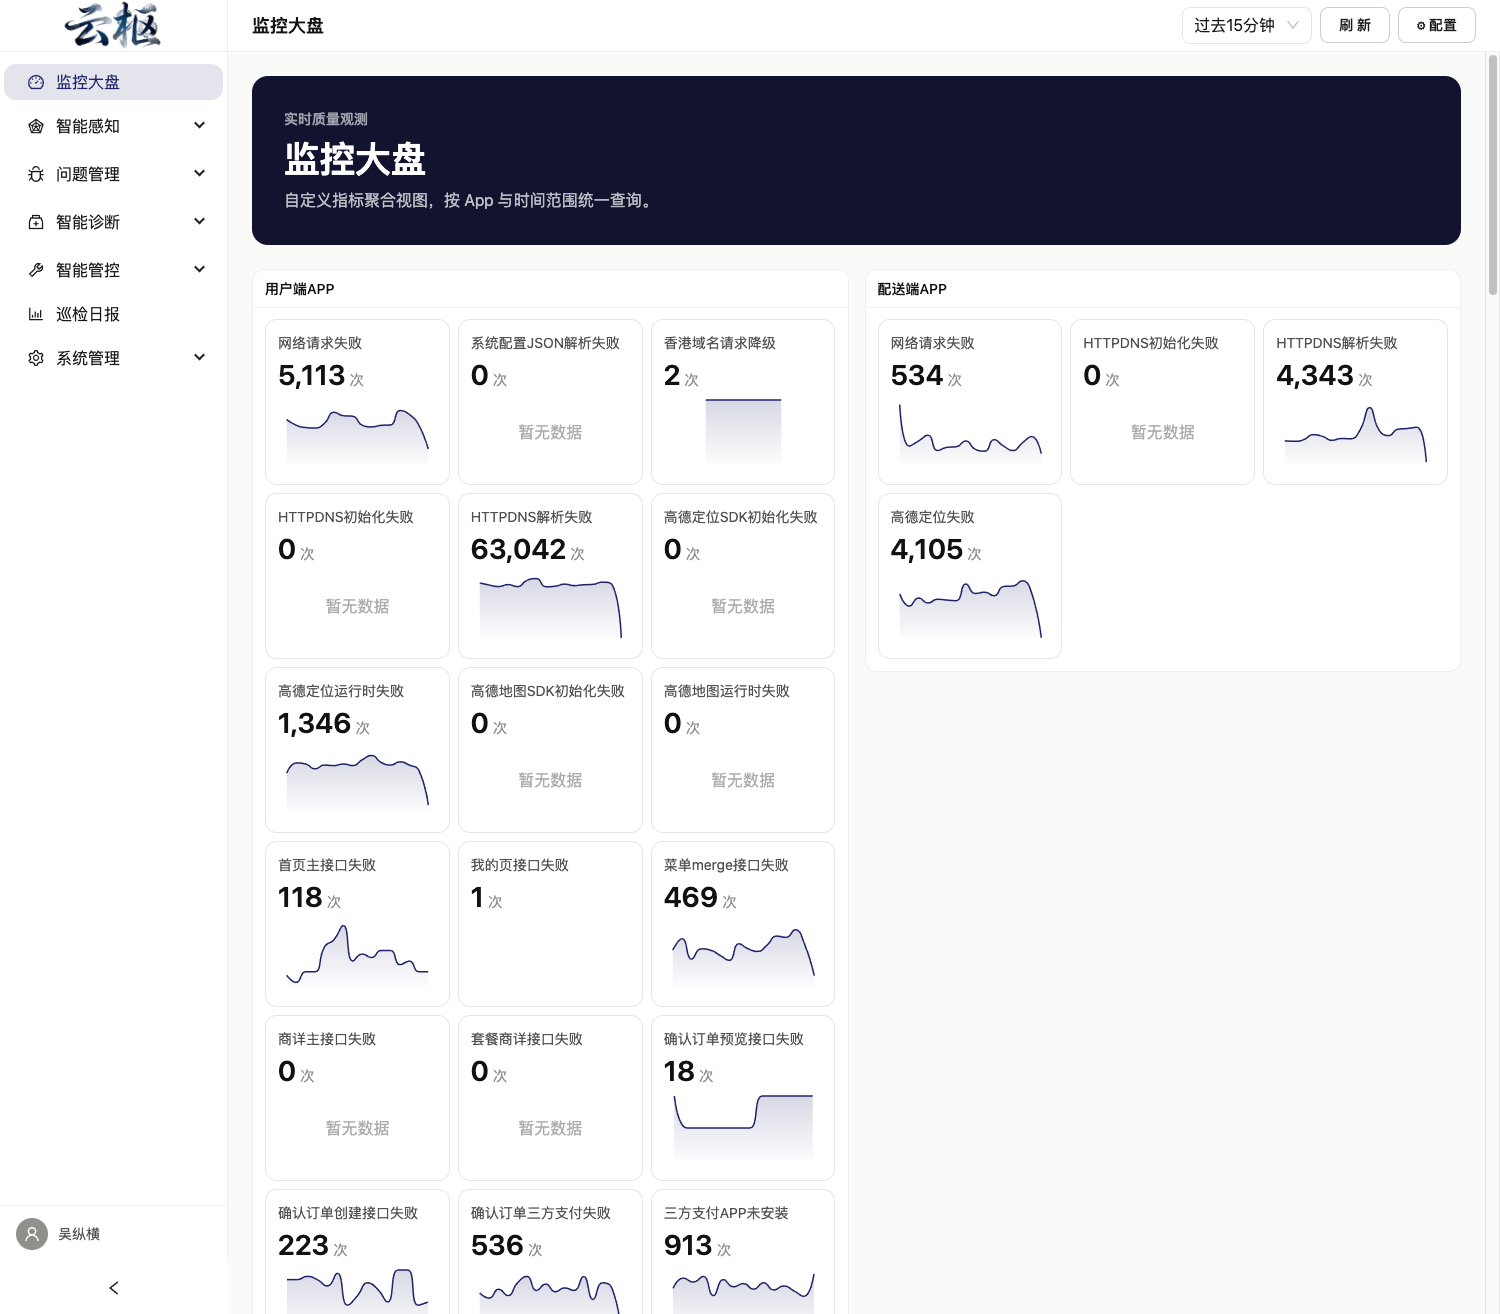Open the 确认订单三方支付失败 card
1500x1314 pixels.
point(550,1251)
